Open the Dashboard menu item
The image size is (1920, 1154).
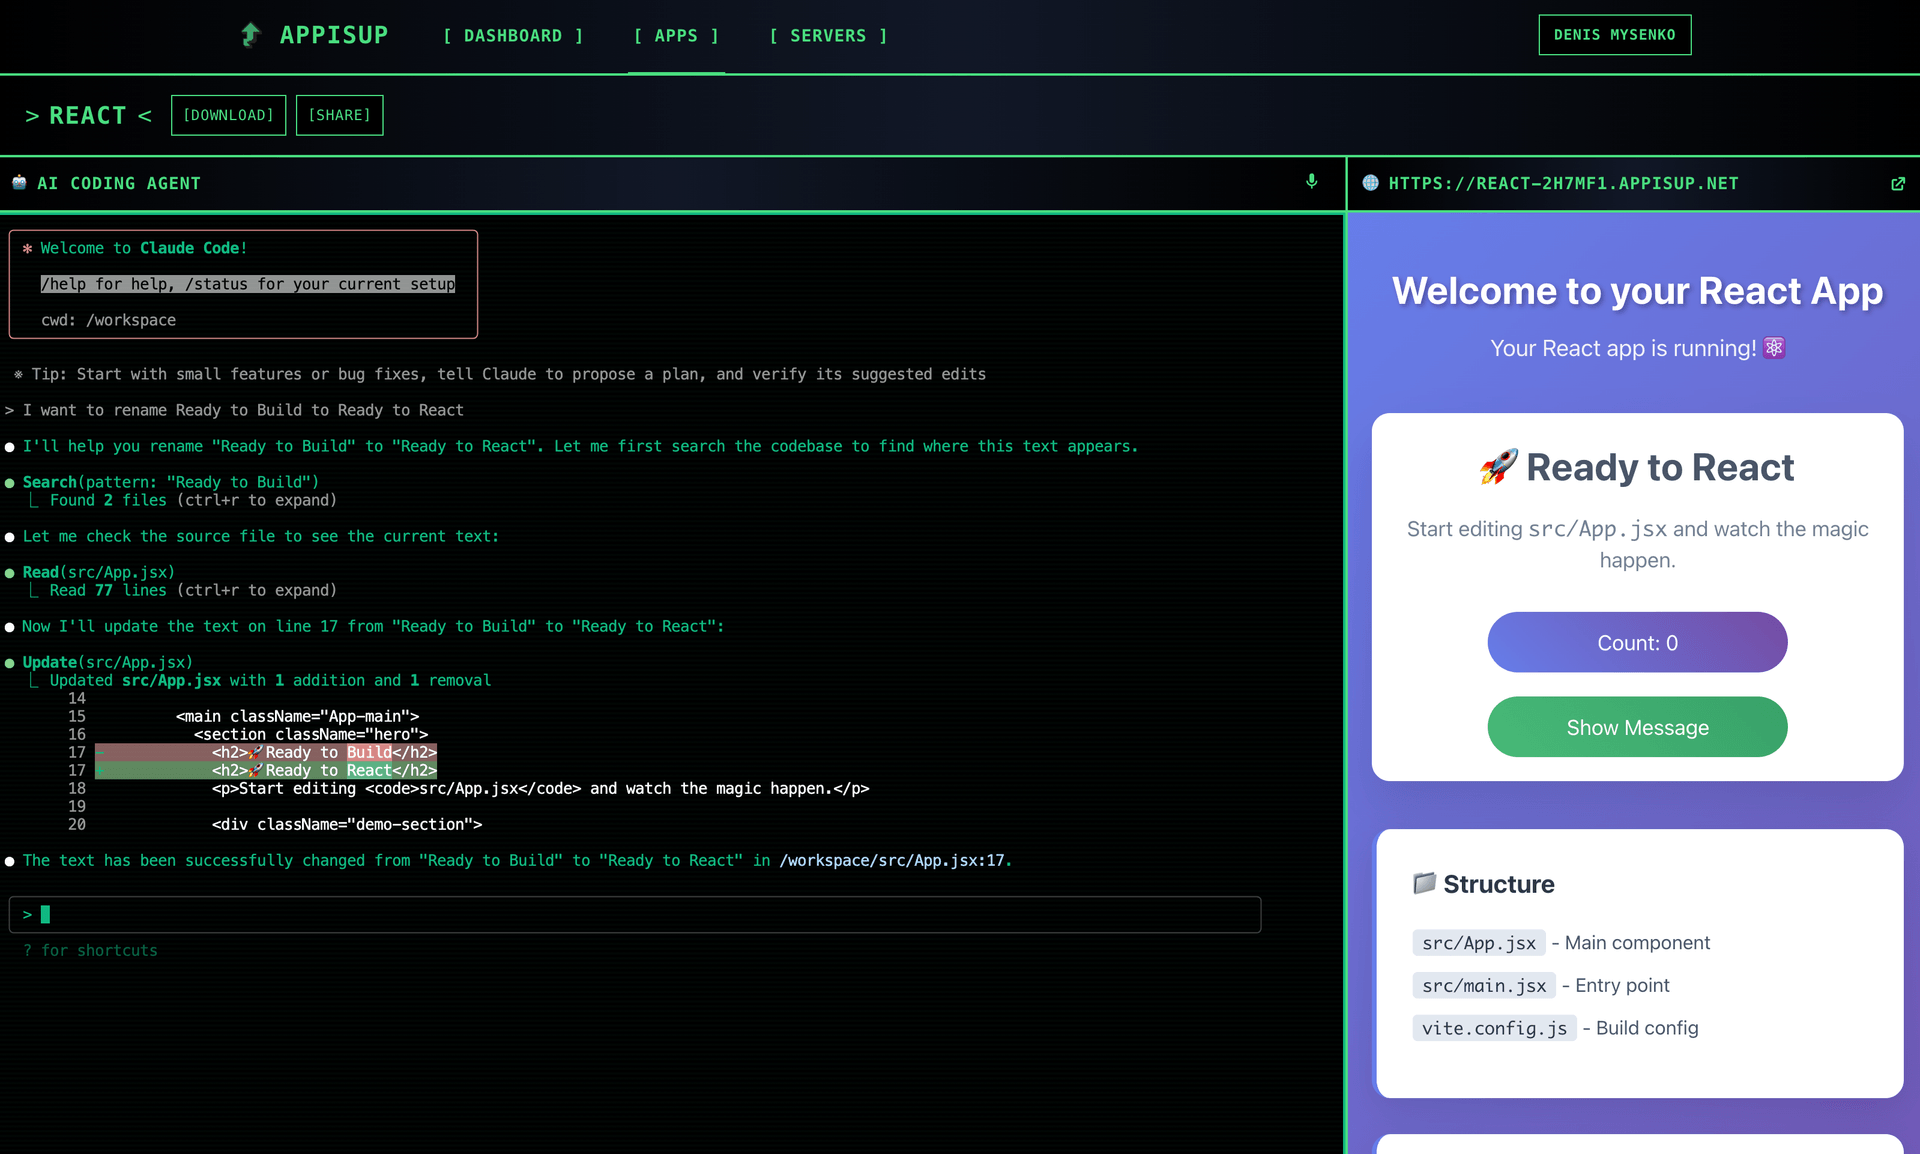(x=513, y=36)
